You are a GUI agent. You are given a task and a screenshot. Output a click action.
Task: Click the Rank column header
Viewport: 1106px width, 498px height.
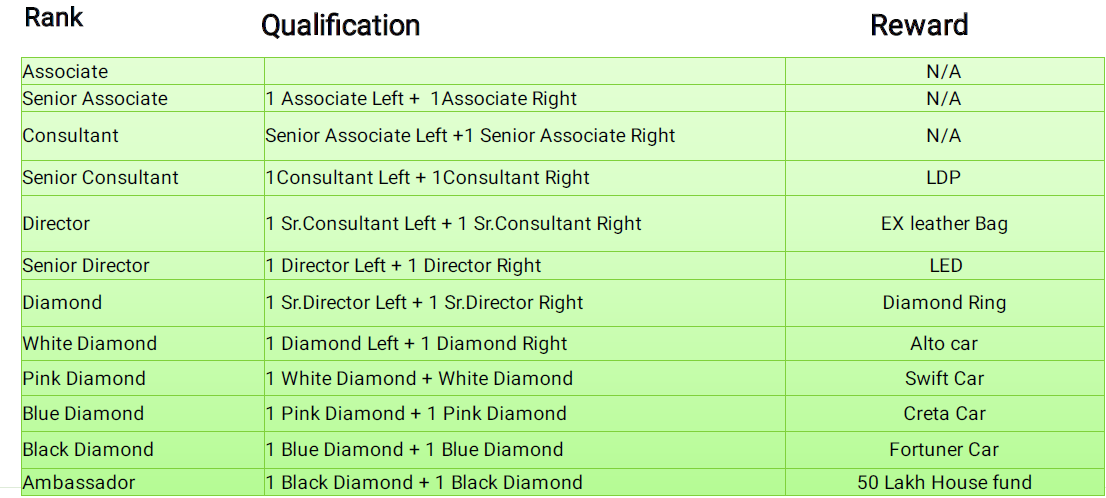coord(53,17)
